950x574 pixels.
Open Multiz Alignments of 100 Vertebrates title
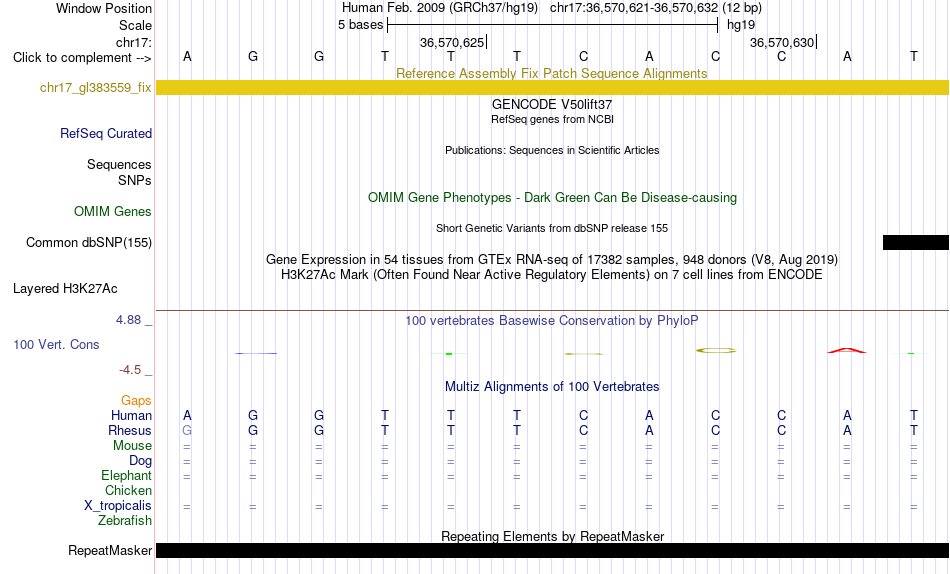click(x=552, y=387)
